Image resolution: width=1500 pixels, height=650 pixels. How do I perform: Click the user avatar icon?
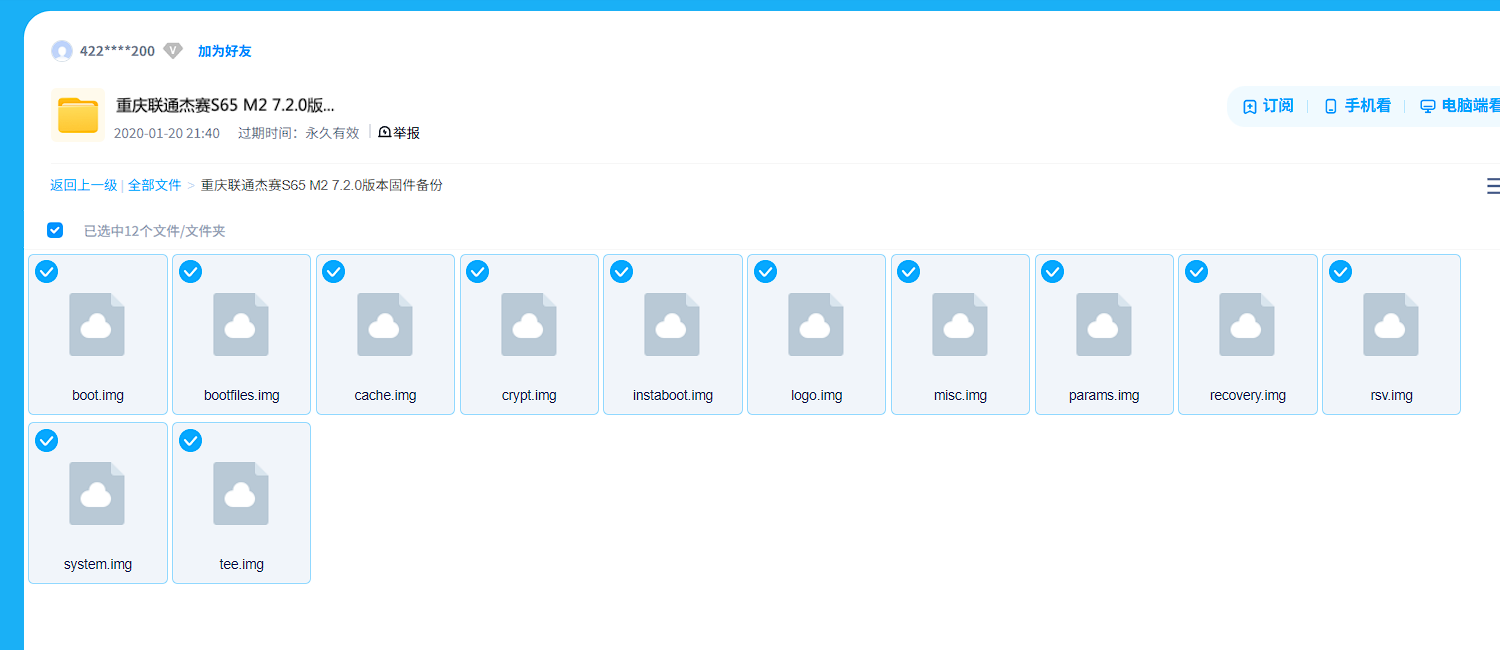coord(62,51)
